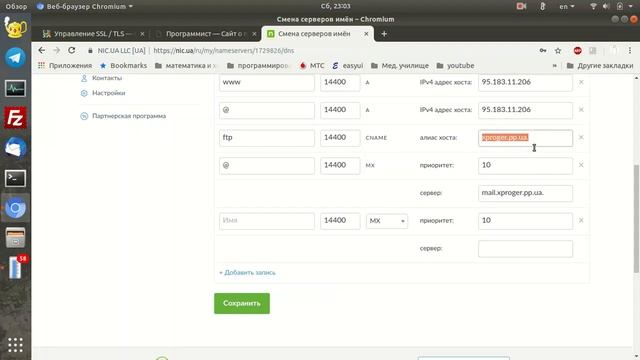The image size is (640, 360).
Task: Show hidden bookmarks overflow chevron
Action: pos(555,66)
